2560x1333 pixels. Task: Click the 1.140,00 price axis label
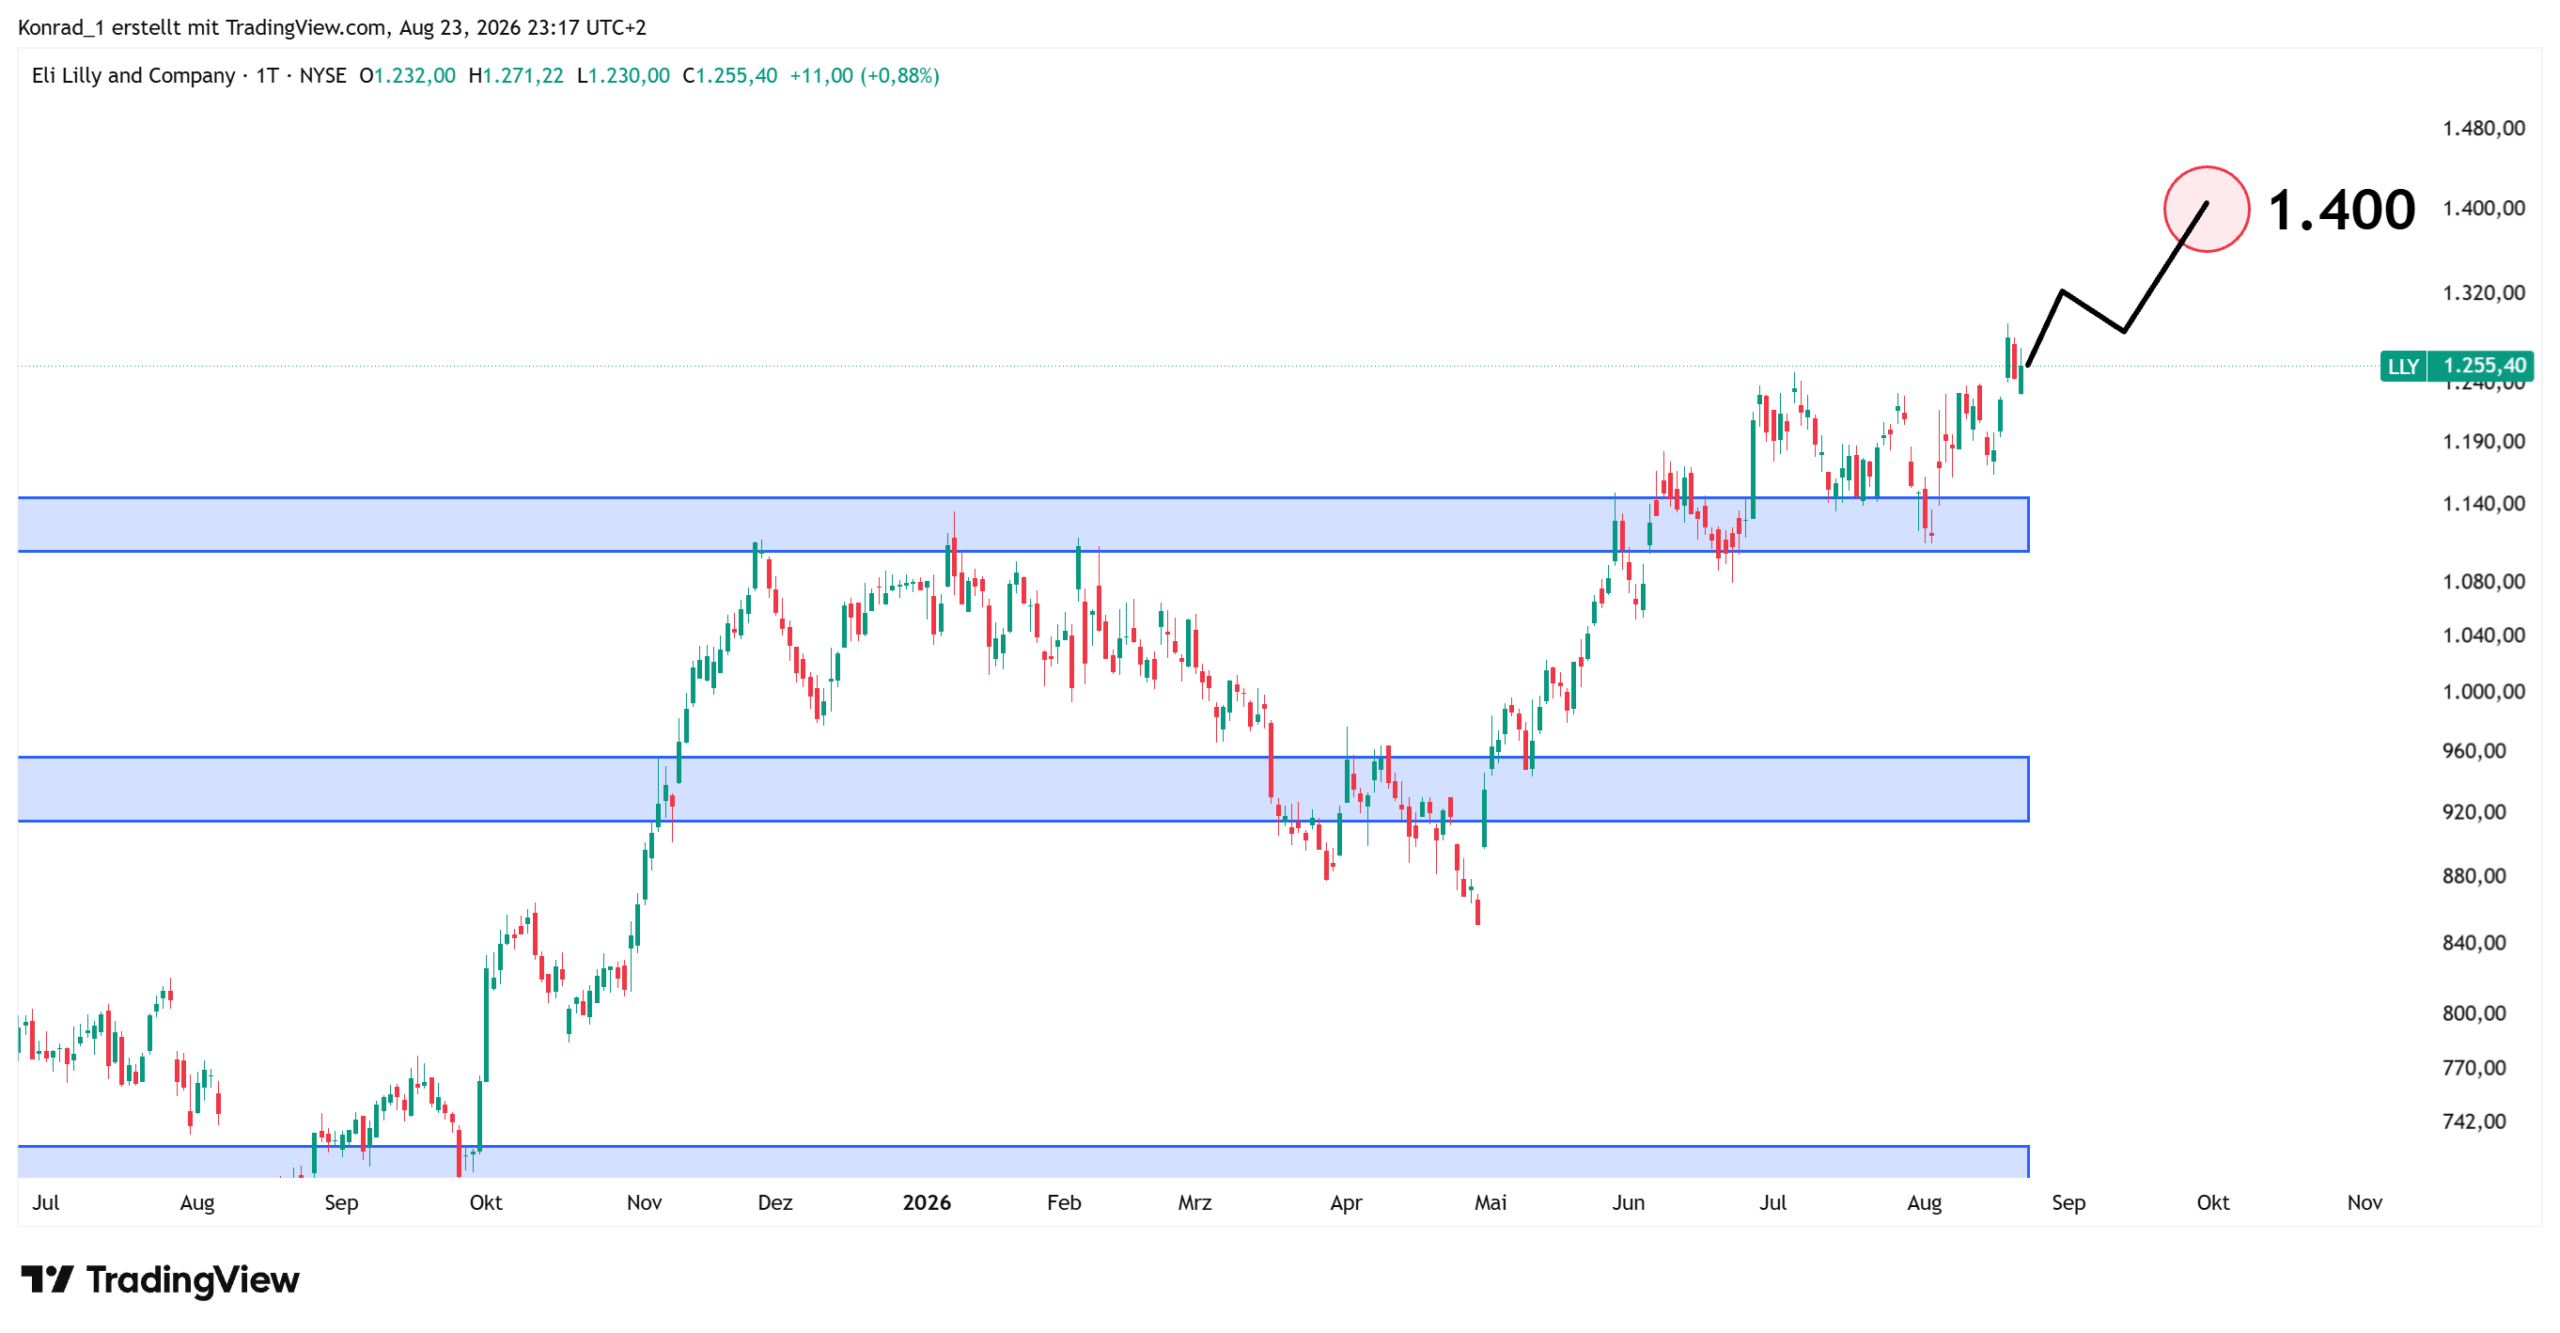point(2483,504)
